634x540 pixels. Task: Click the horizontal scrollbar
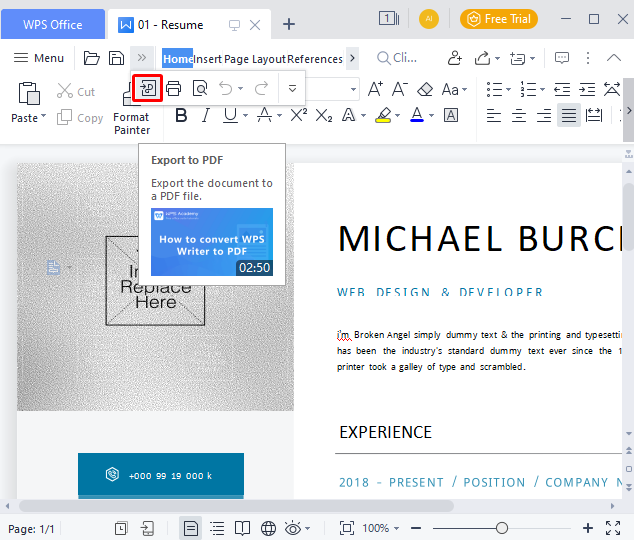click(237, 506)
